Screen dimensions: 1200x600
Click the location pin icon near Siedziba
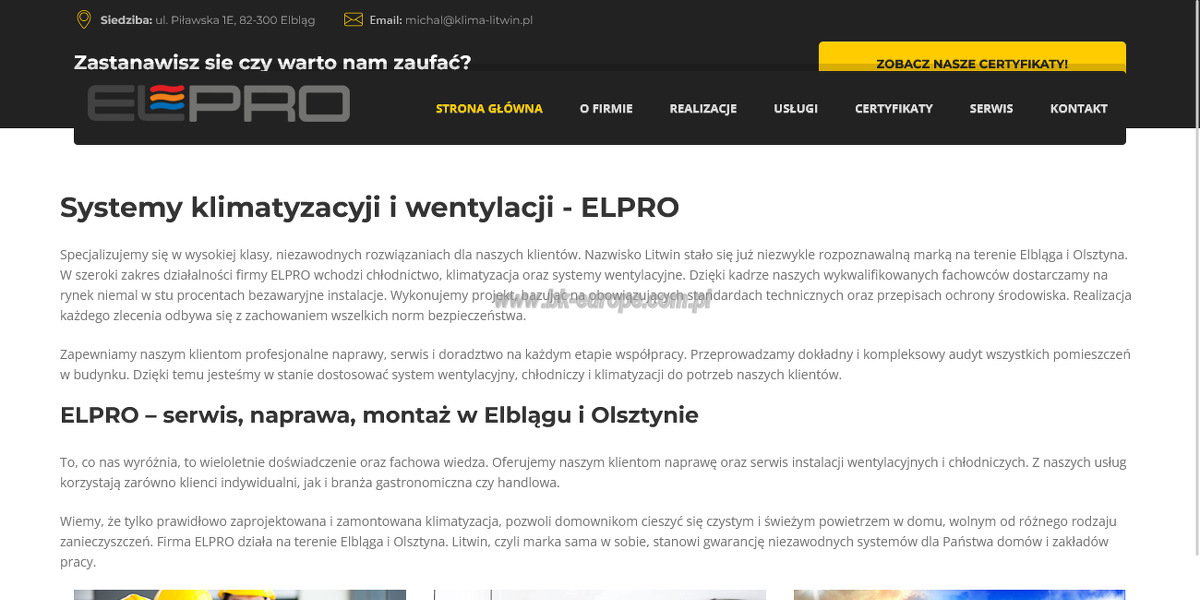pos(84,19)
